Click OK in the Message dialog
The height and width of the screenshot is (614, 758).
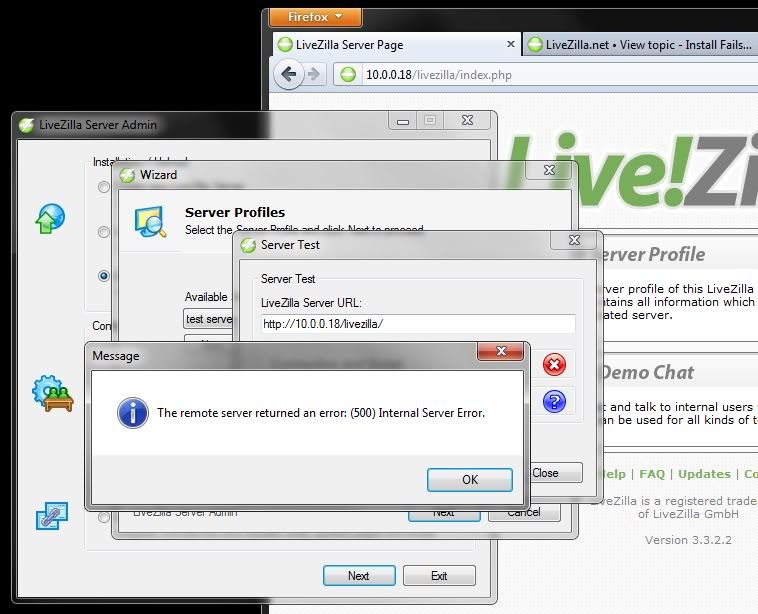(x=469, y=479)
